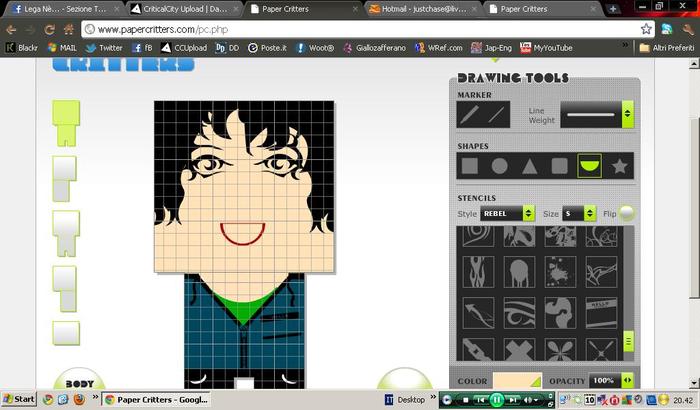Bookmark this page with the star
Image resolution: width=700 pixels, height=410 pixels.
(646, 29)
